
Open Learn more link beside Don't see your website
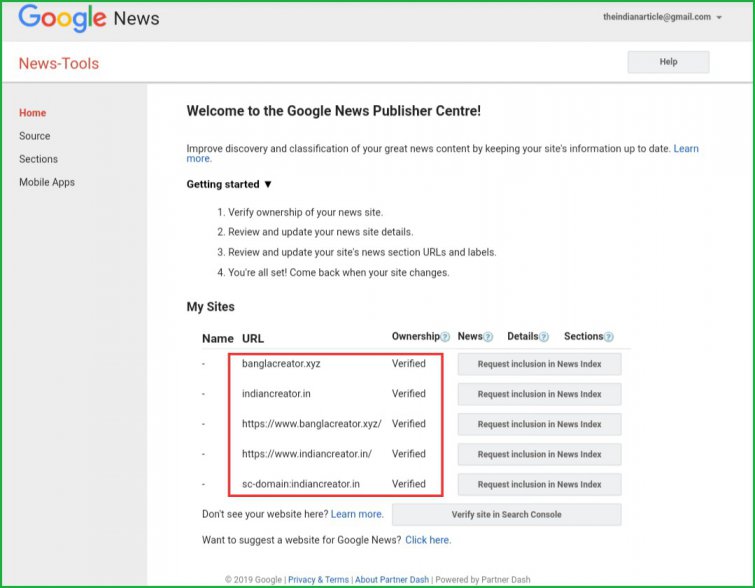[357, 514]
